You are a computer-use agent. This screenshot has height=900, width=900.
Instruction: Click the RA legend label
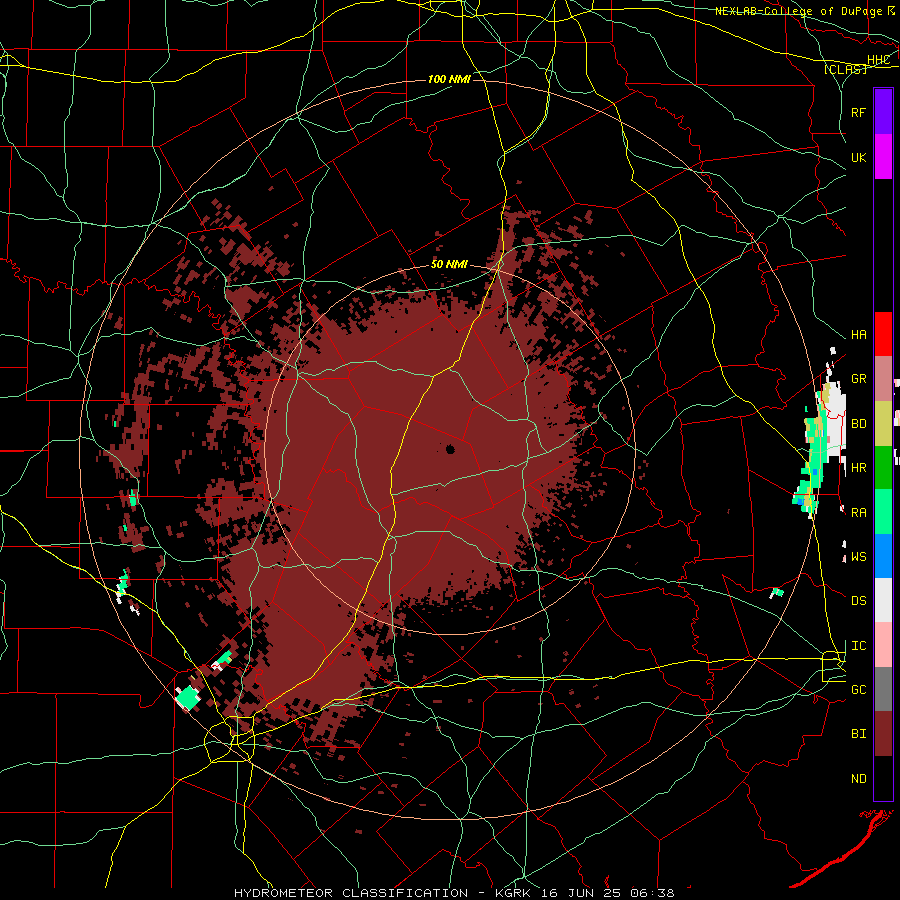click(858, 512)
